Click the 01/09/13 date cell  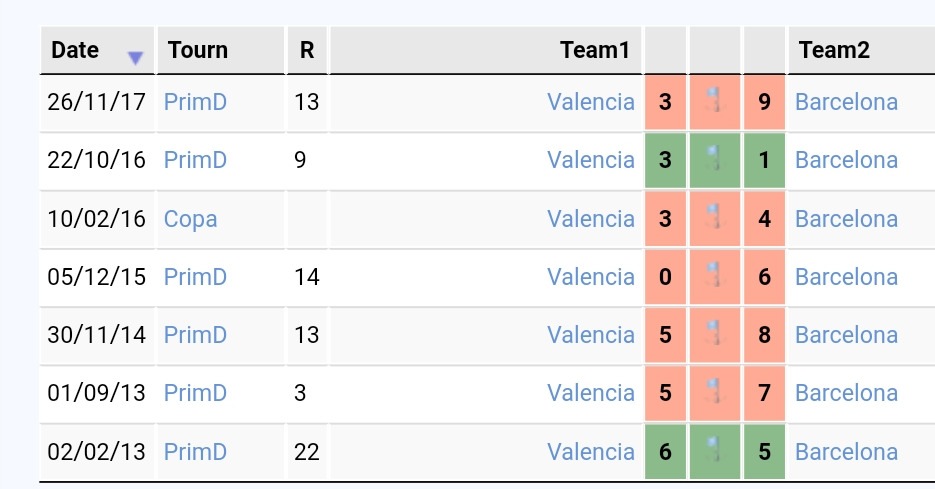(x=97, y=393)
